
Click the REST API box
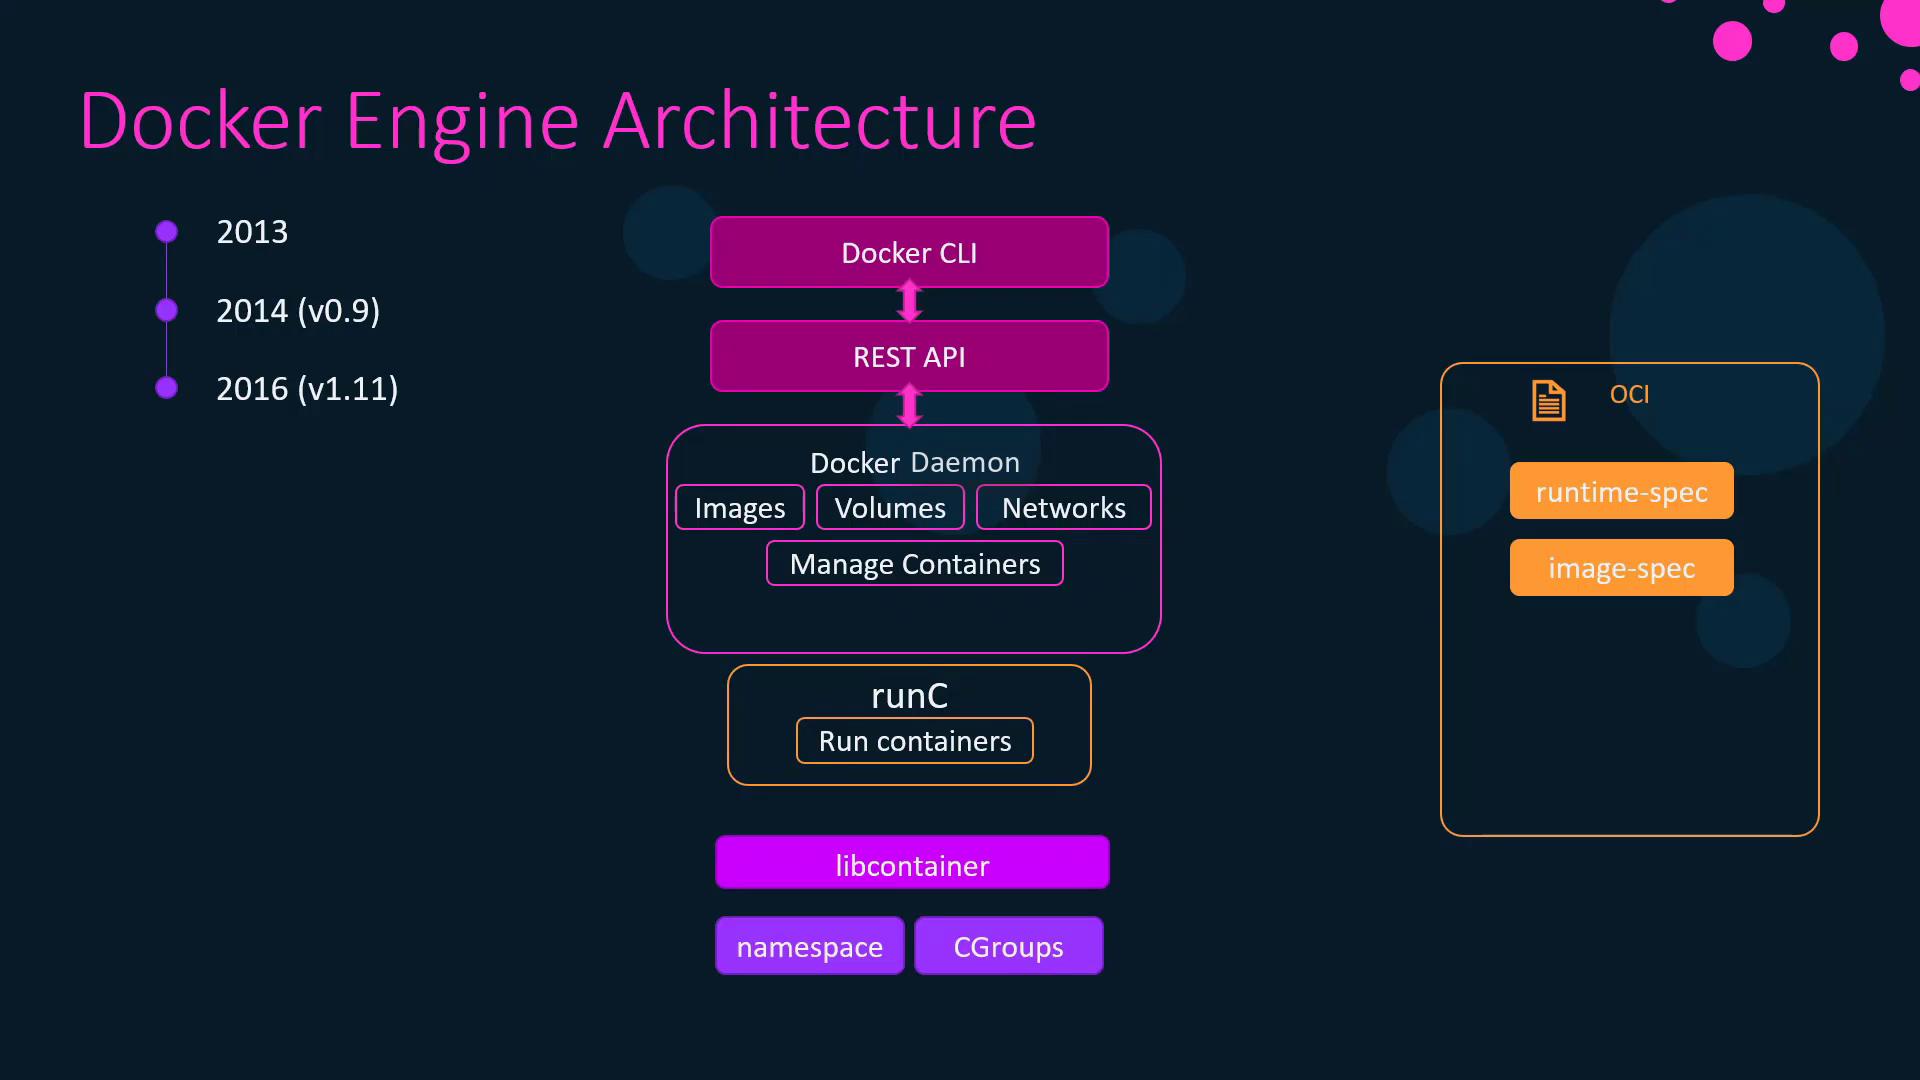(909, 357)
